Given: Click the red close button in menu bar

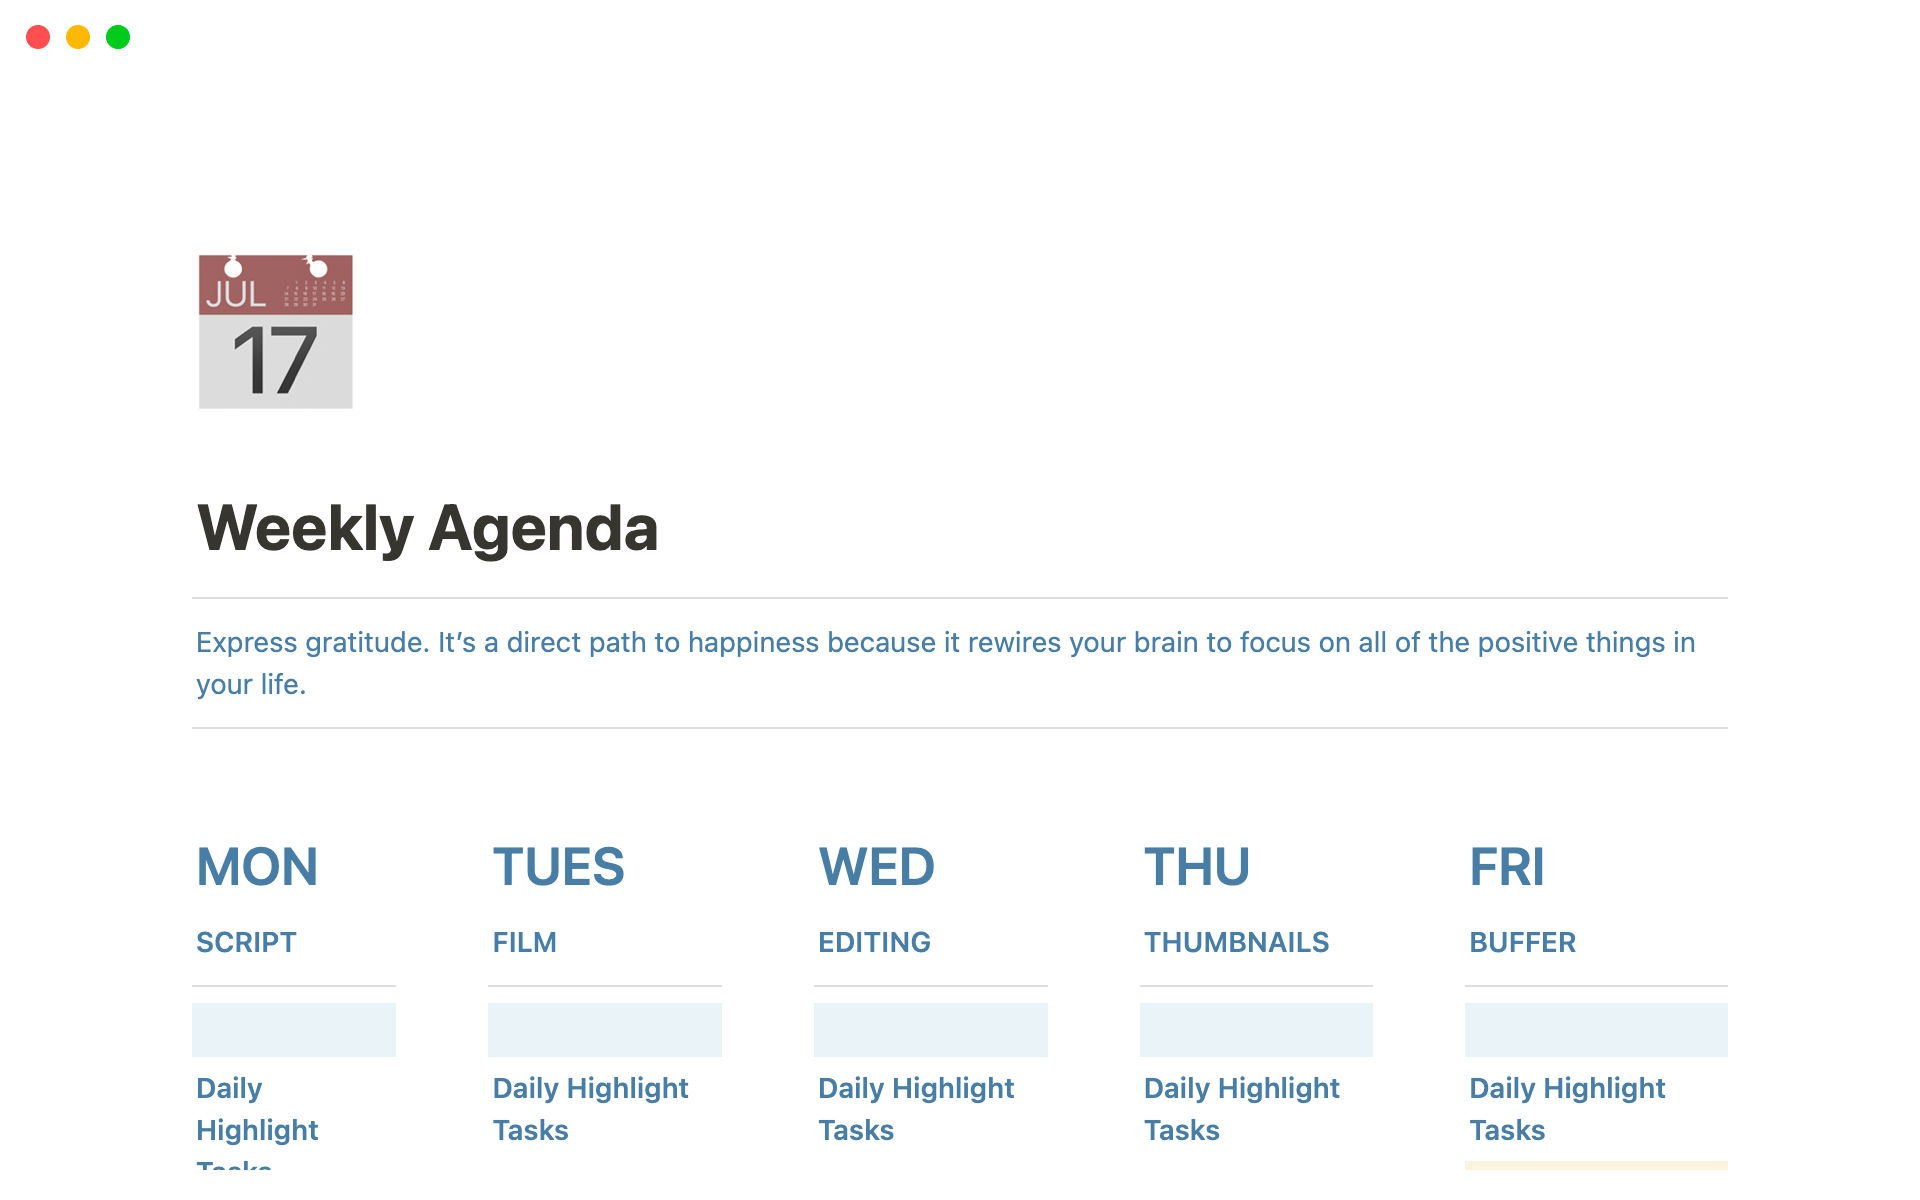Looking at the screenshot, I should [x=39, y=35].
